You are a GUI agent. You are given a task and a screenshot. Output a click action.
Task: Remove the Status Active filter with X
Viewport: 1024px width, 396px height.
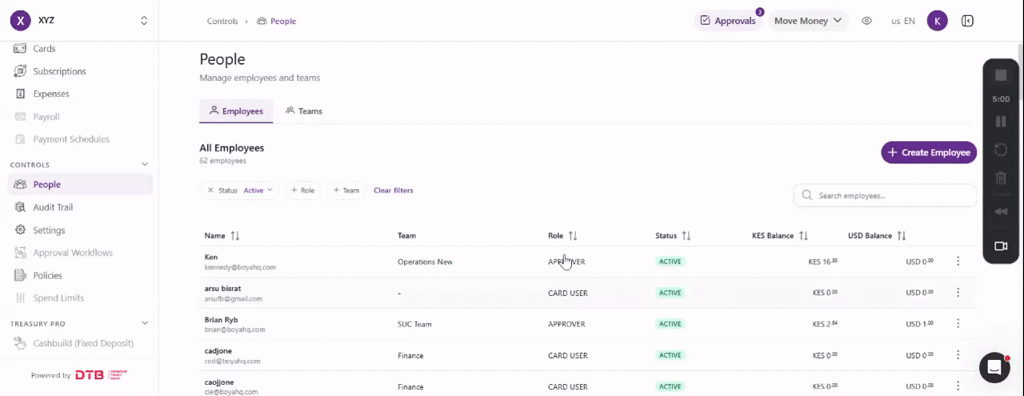click(x=210, y=190)
